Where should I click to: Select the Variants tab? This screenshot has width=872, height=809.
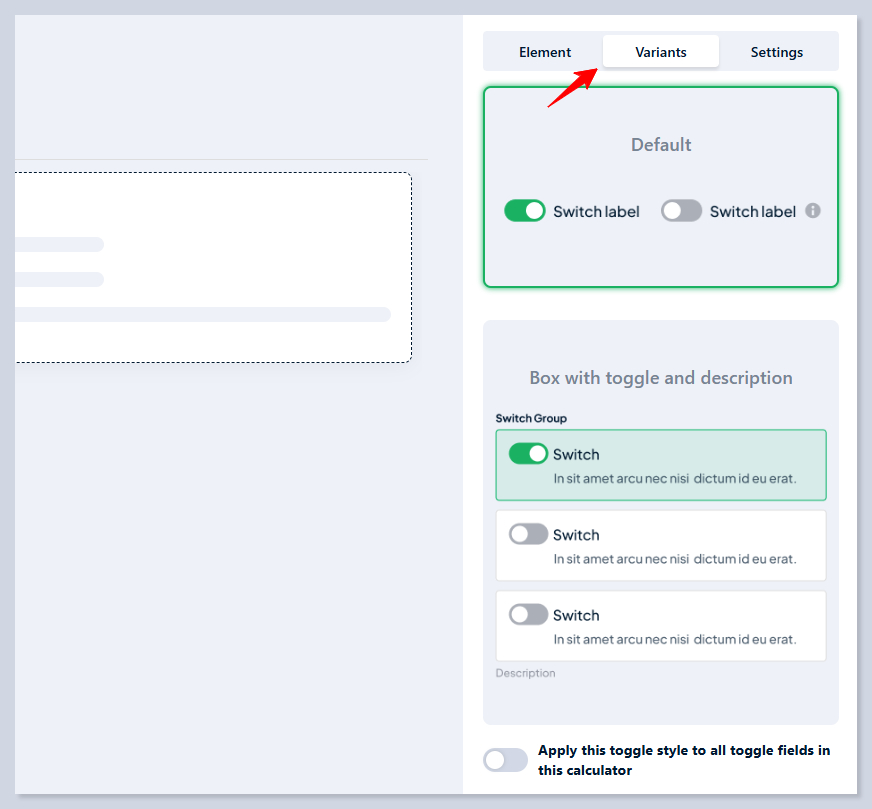point(660,52)
